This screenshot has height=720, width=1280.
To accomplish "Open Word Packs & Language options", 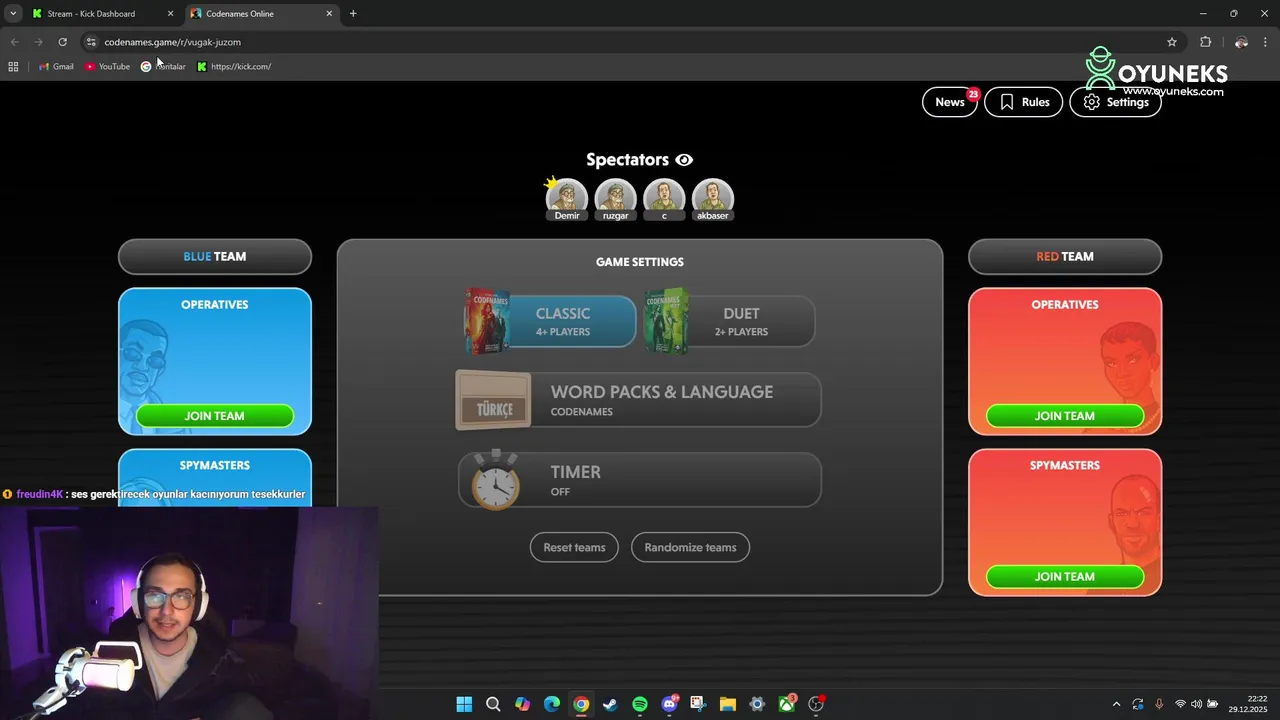I will [639, 400].
